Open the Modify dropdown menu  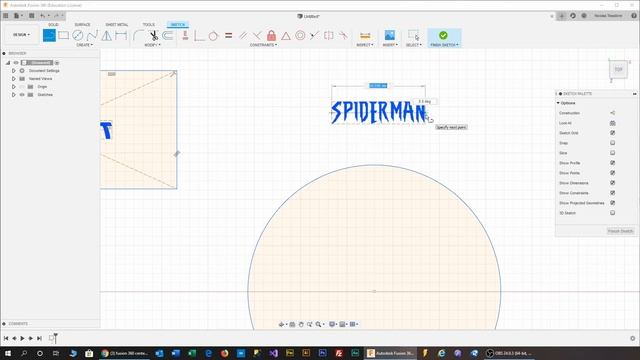(152, 45)
